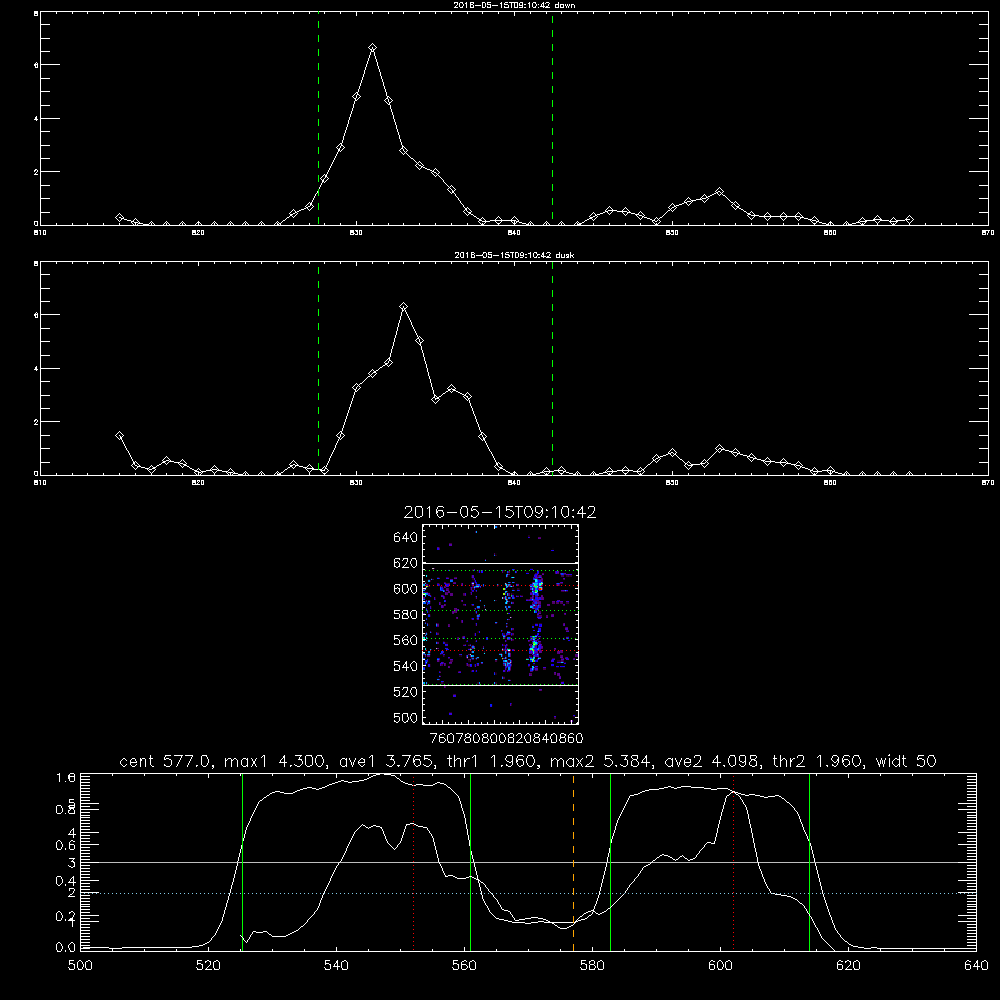Click the 500 label on spectral image y-axis
The height and width of the screenshot is (1000, 1000).
pyautogui.click(x=406, y=718)
